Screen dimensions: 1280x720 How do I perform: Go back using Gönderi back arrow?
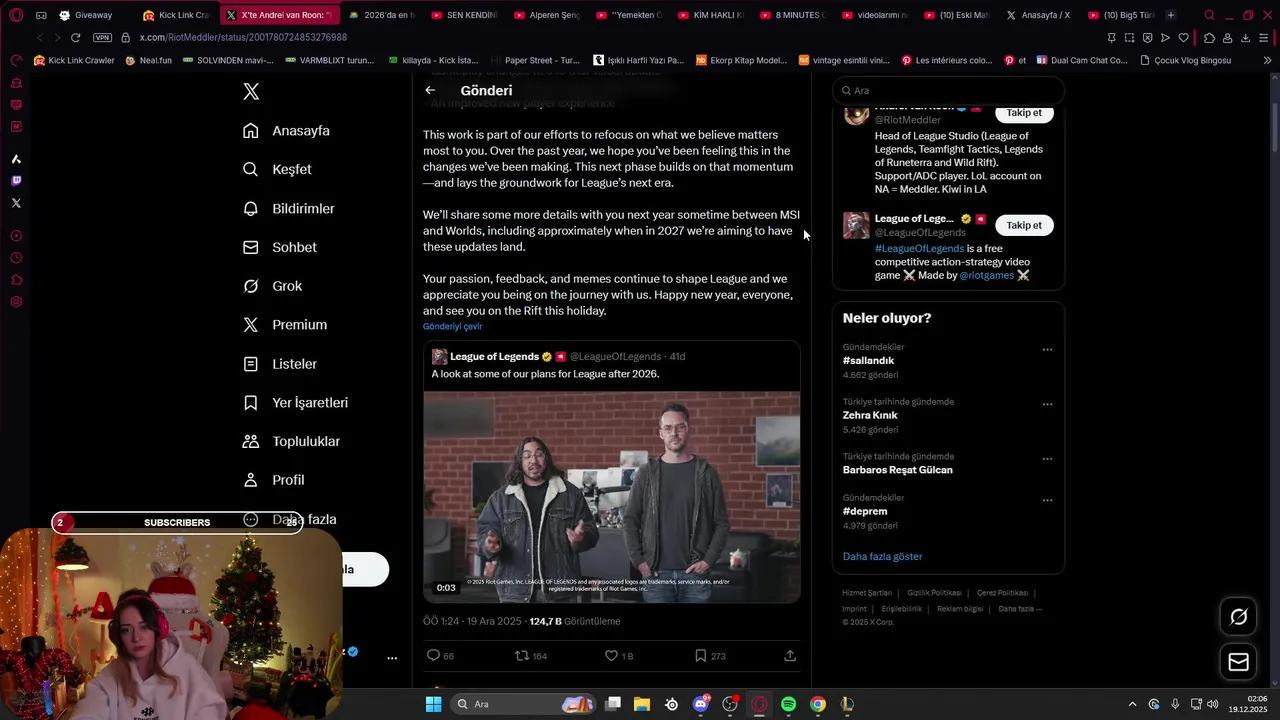(430, 90)
